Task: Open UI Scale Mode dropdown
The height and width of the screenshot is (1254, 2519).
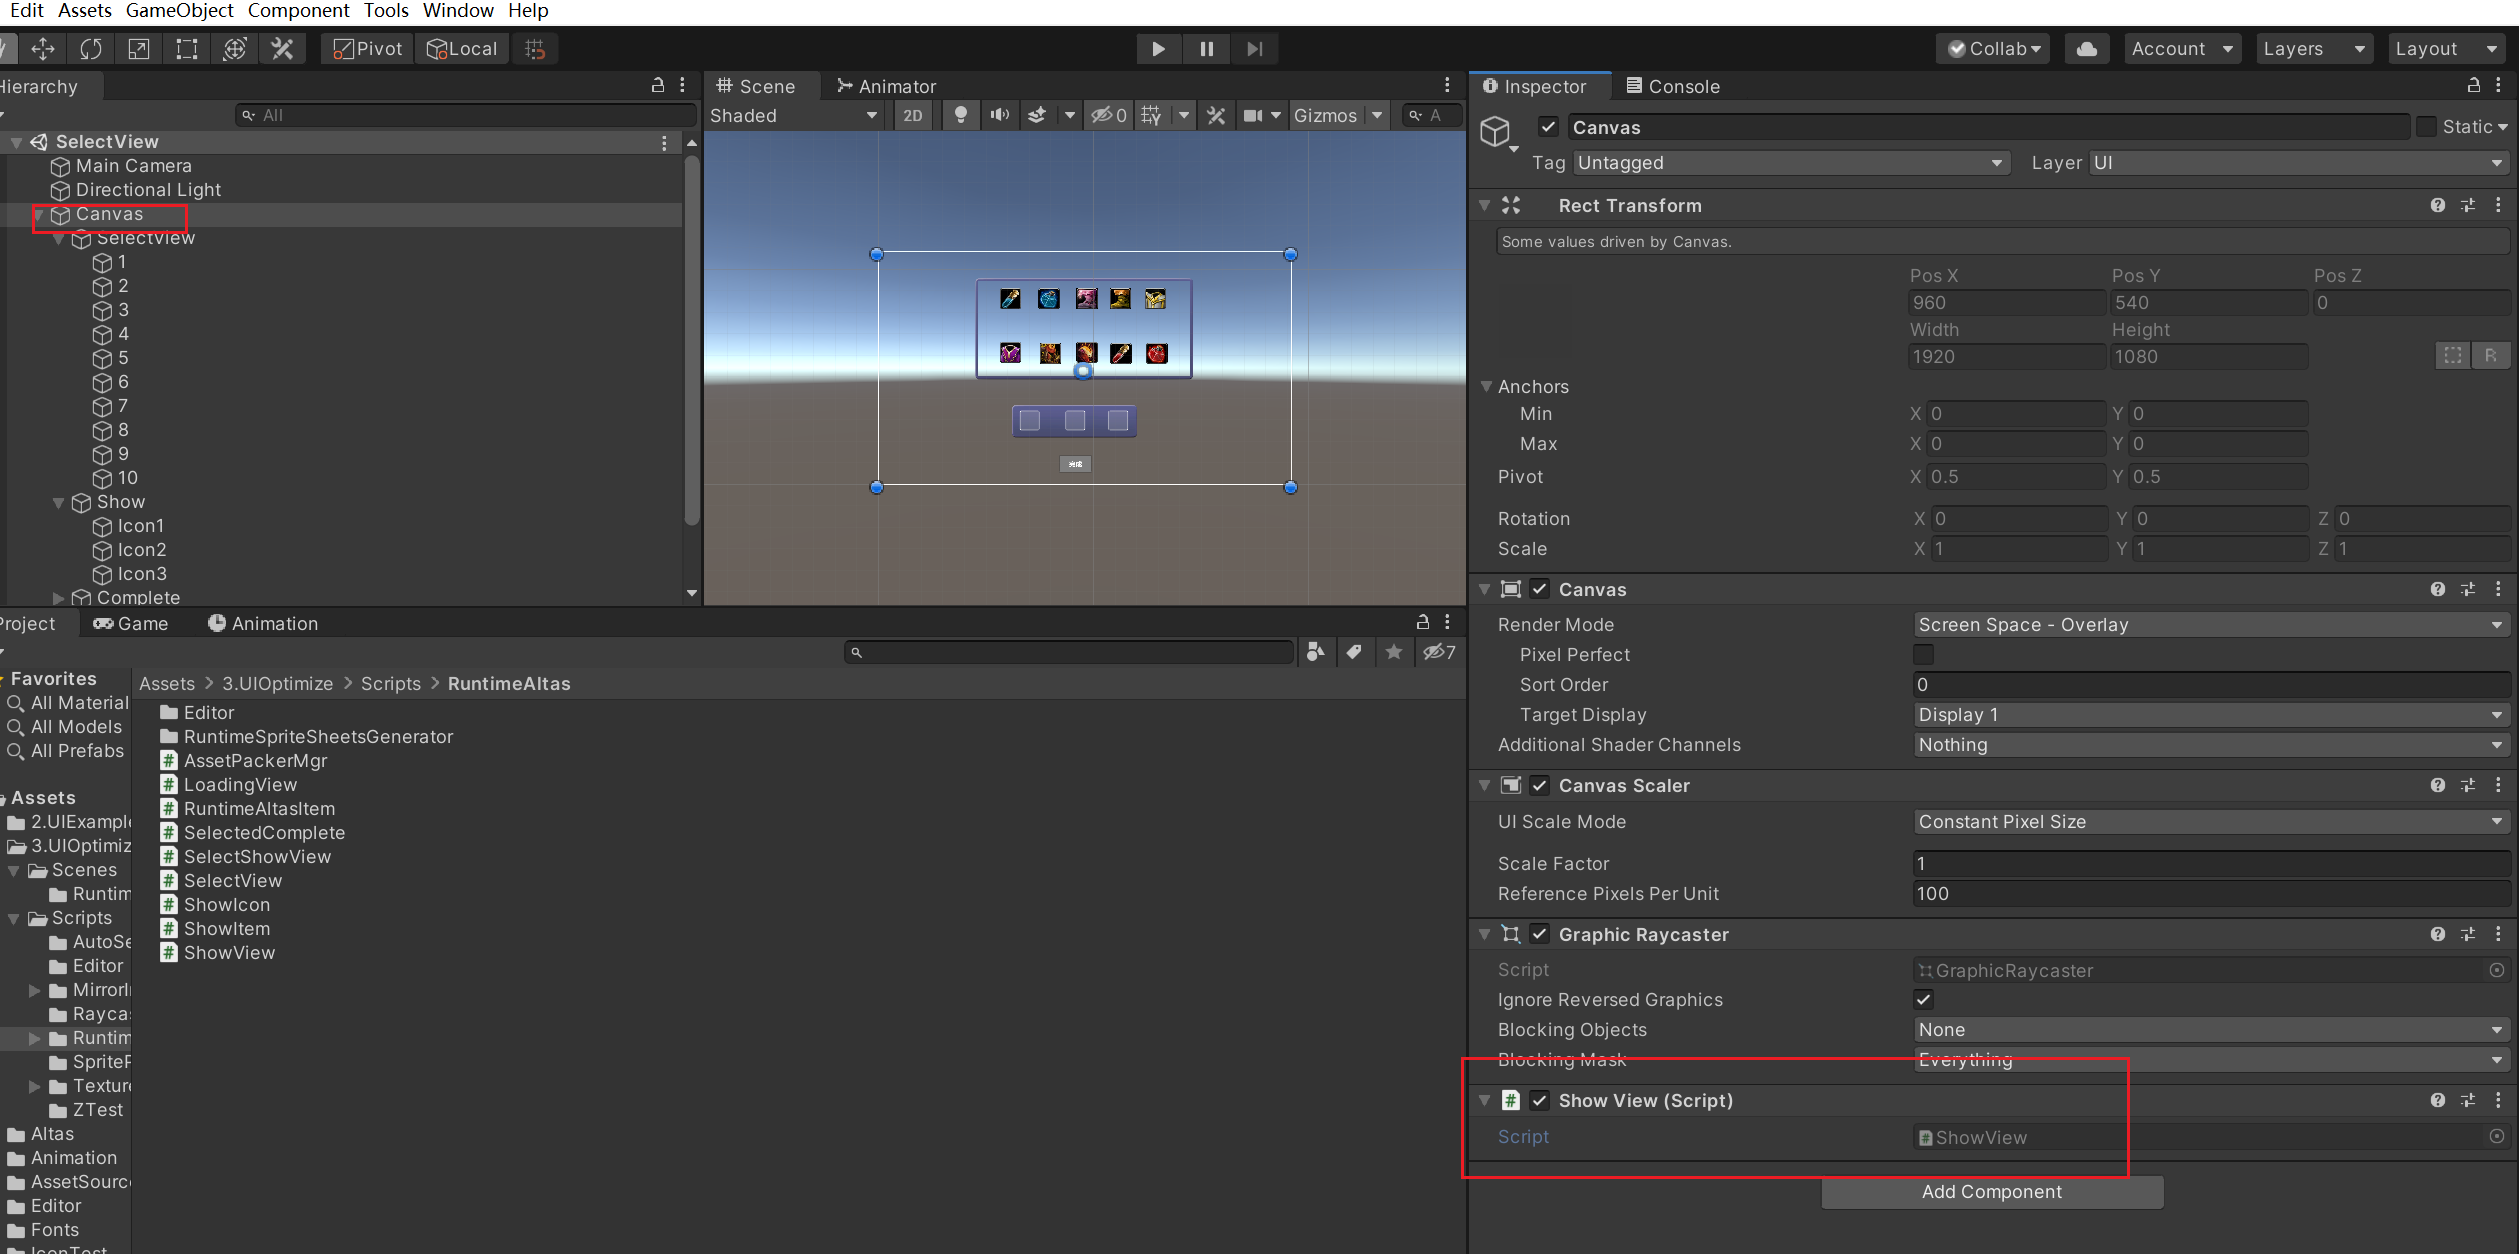Action: click(2211, 821)
